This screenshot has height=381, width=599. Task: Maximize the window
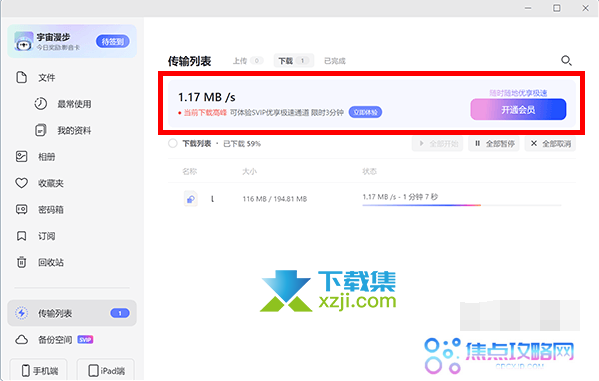click(557, 8)
